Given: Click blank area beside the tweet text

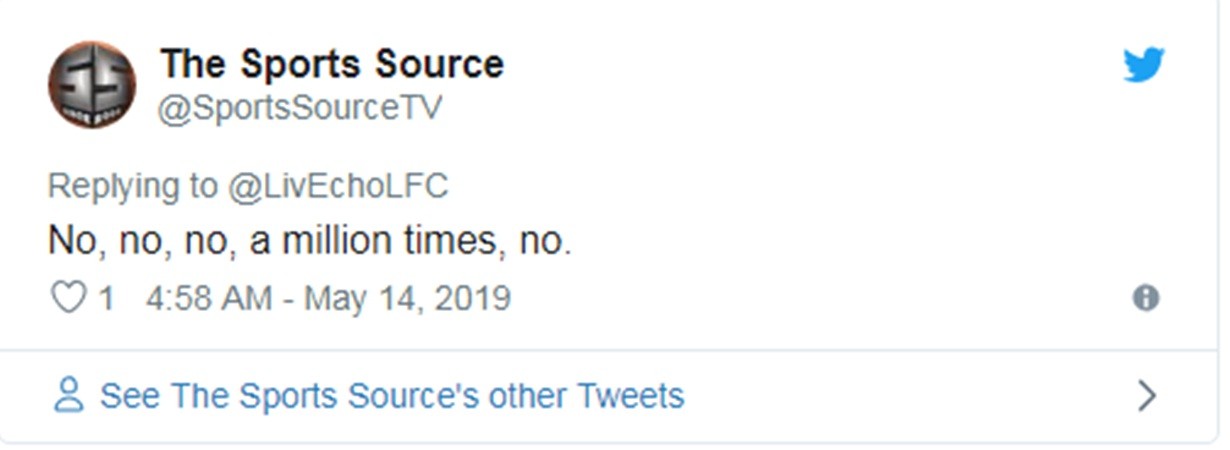Looking at the screenshot, I should click(850, 241).
